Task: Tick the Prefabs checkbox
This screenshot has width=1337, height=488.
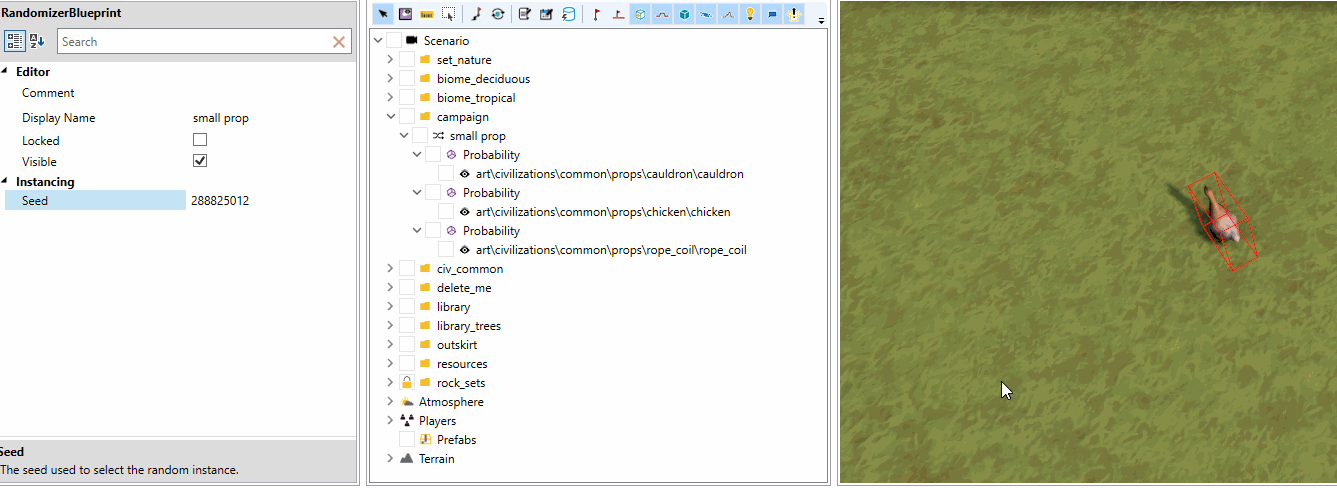Action: point(407,440)
